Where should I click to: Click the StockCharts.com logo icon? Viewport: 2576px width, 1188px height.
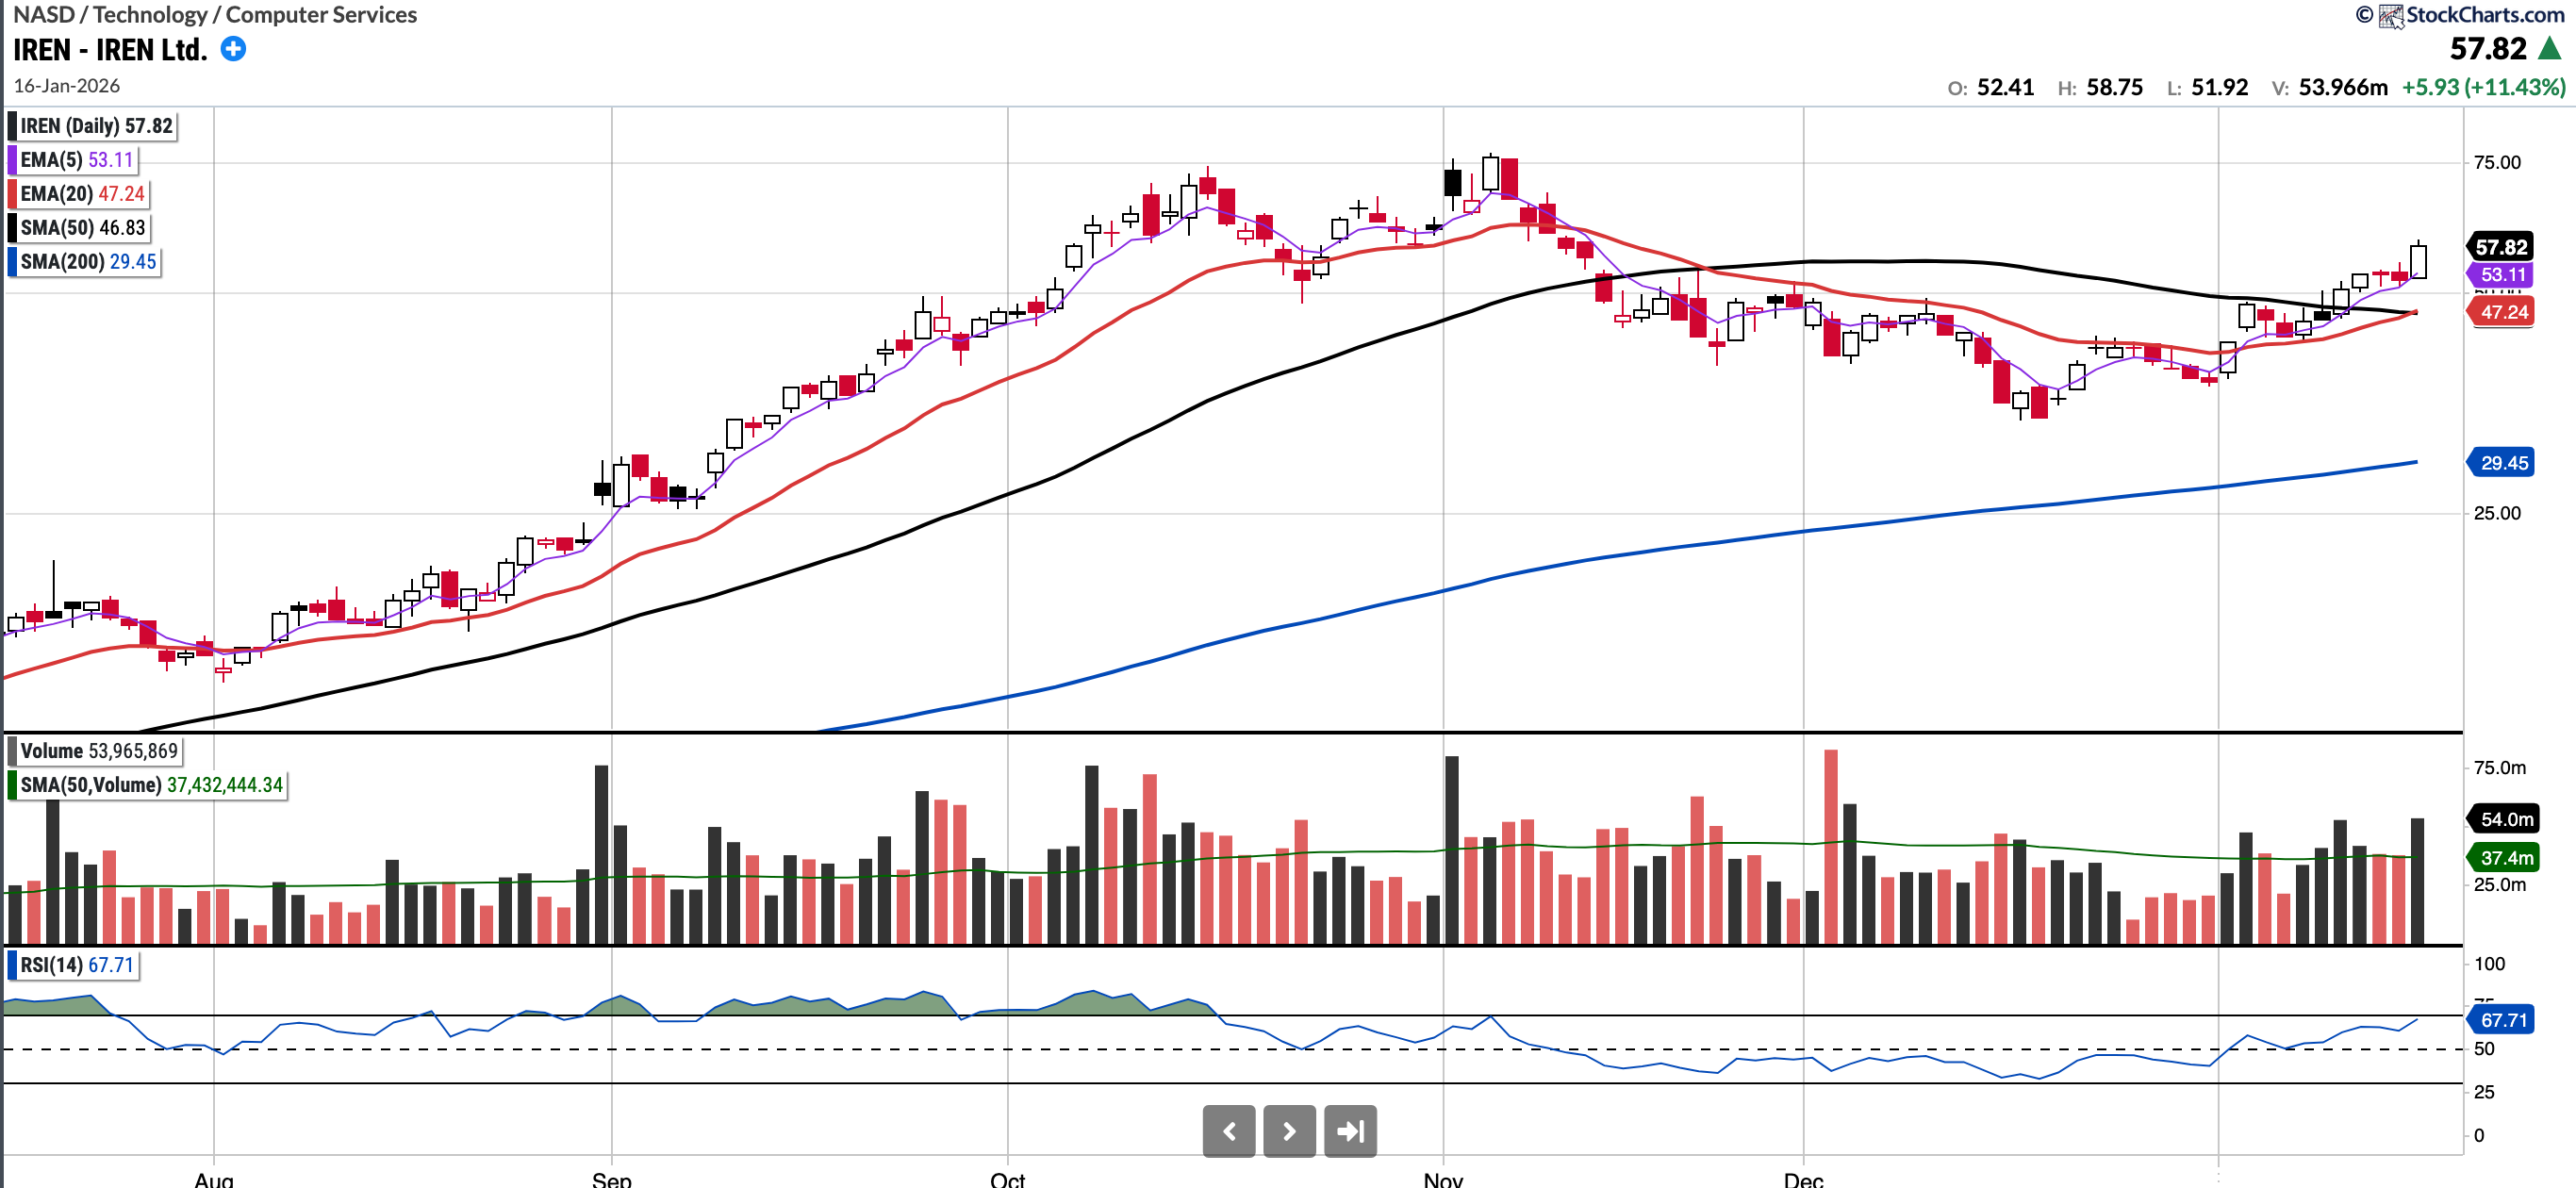(2391, 15)
